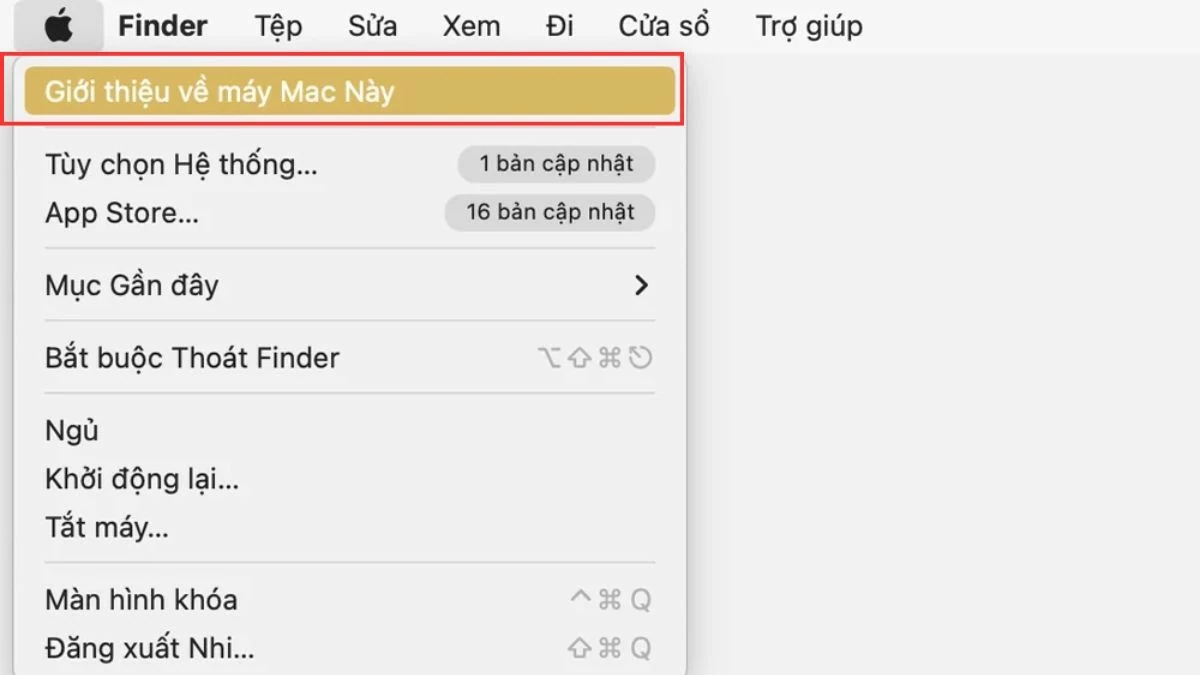The width and height of the screenshot is (1200, 675).
Task: Open Tùy chọn Hệ thống
Action: point(181,164)
